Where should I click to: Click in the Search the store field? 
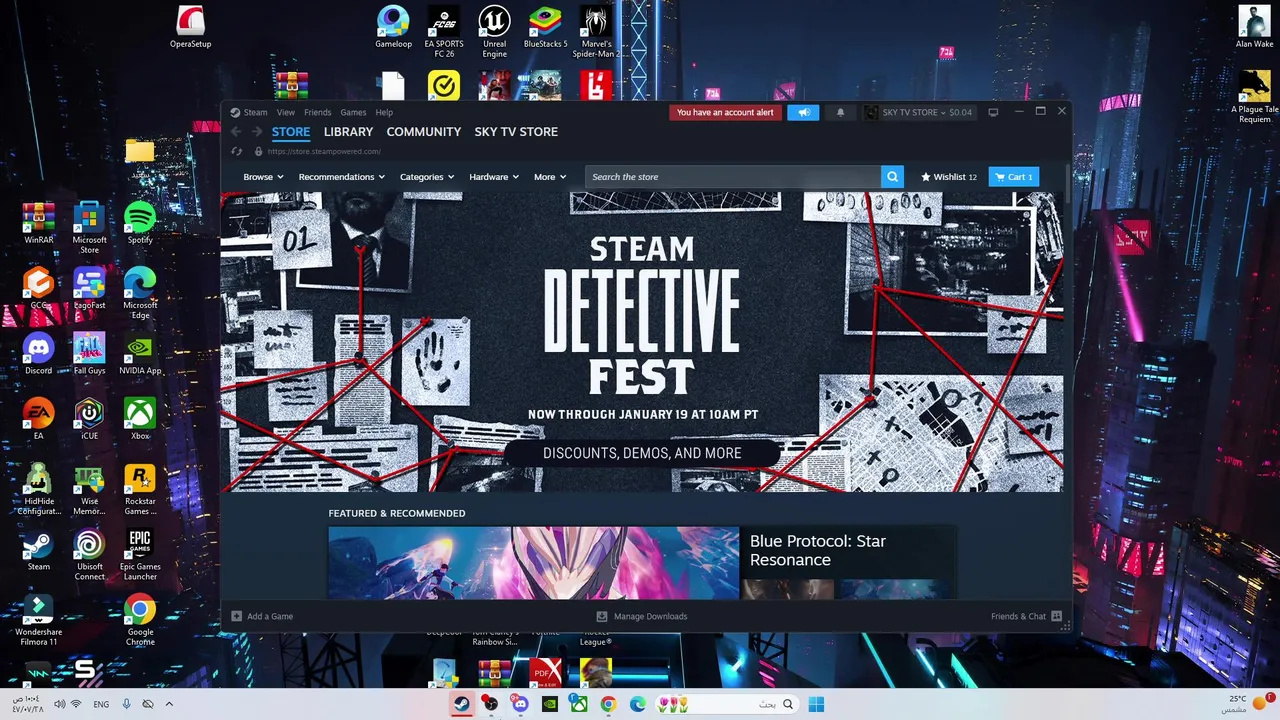pos(733,177)
